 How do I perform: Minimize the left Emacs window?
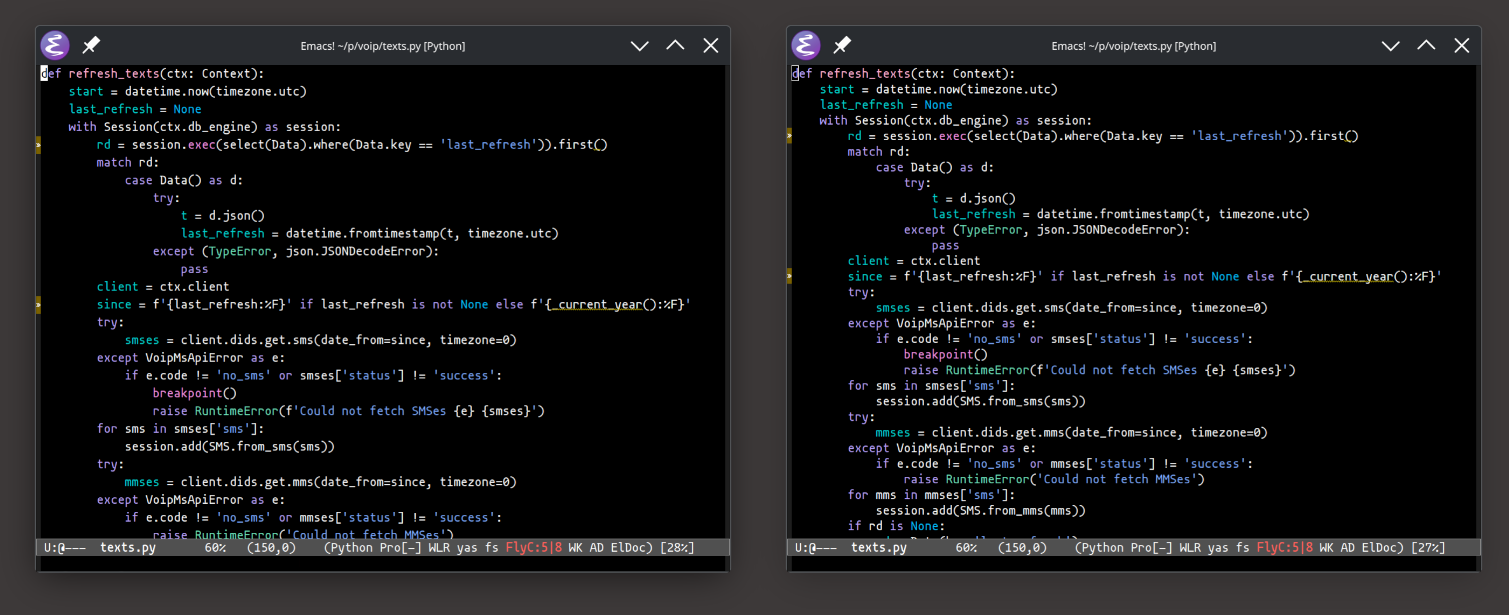coord(639,46)
